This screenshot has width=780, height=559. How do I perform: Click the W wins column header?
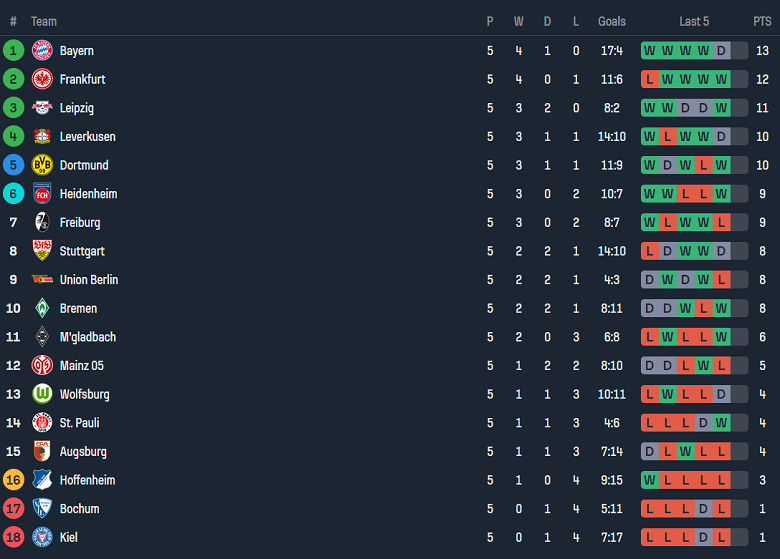point(518,21)
